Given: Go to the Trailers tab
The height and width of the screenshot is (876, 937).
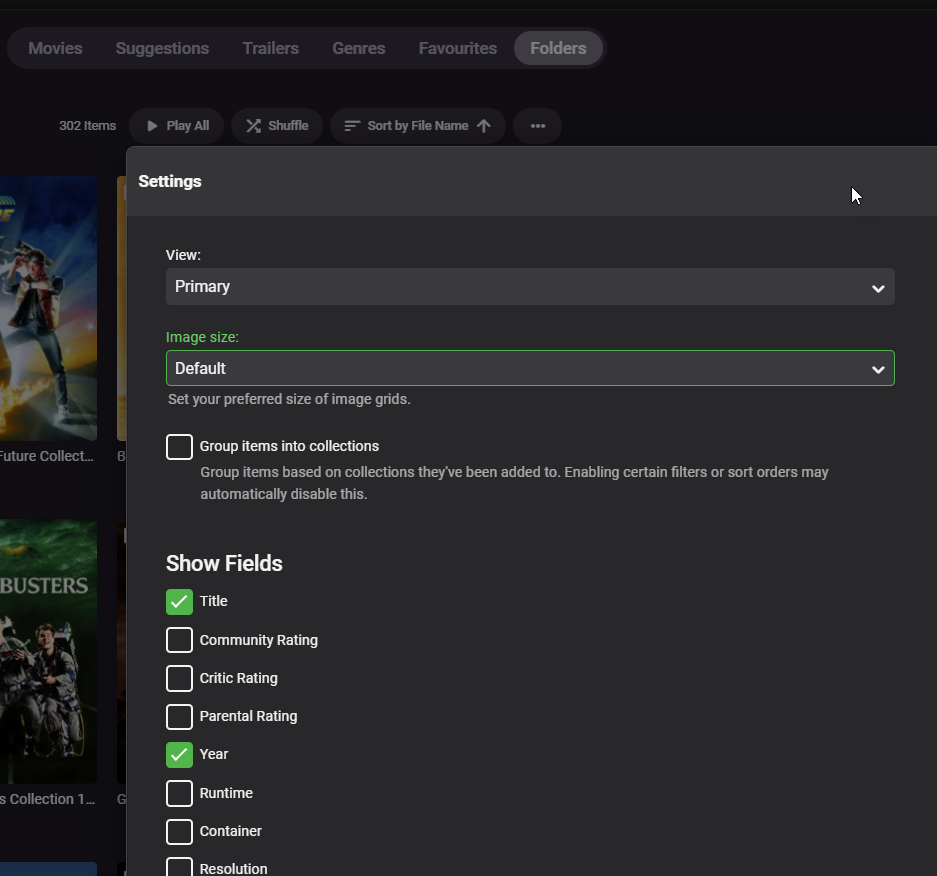Looking at the screenshot, I should pos(270,48).
